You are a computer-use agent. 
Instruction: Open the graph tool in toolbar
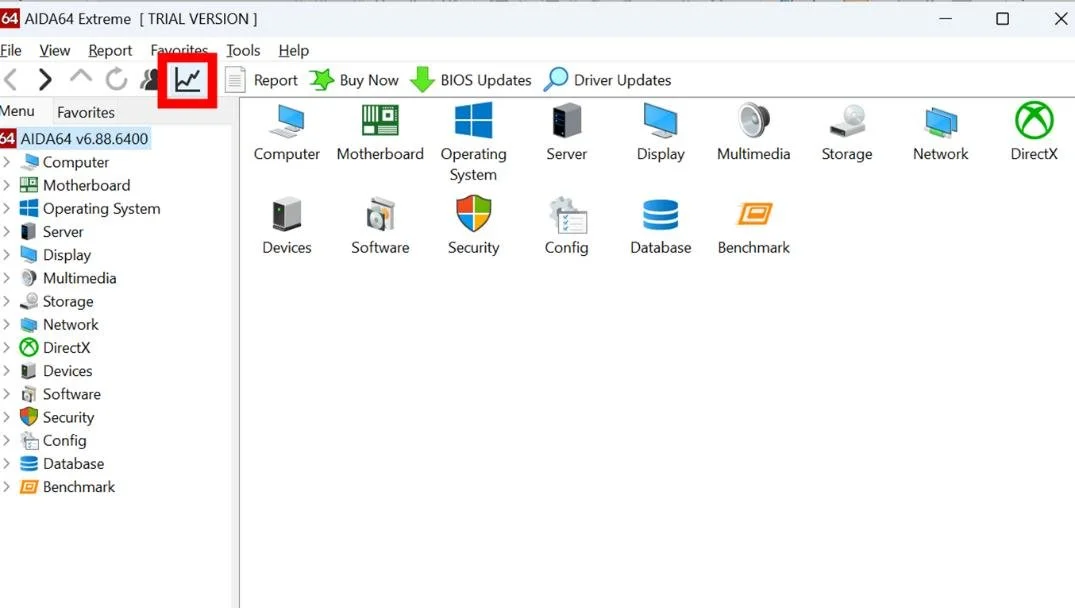188,80
